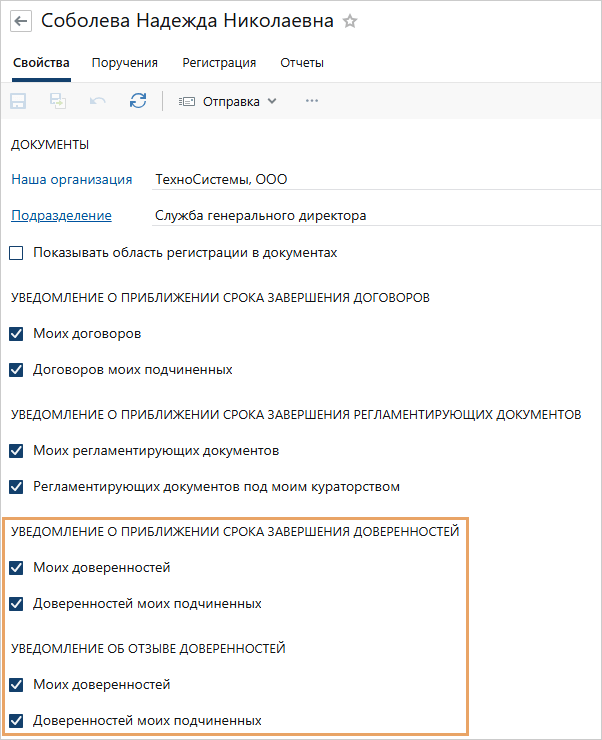Expand the Отправка dropdown
The height and width of the screenshot is (740, 602).
pos(228,101)
